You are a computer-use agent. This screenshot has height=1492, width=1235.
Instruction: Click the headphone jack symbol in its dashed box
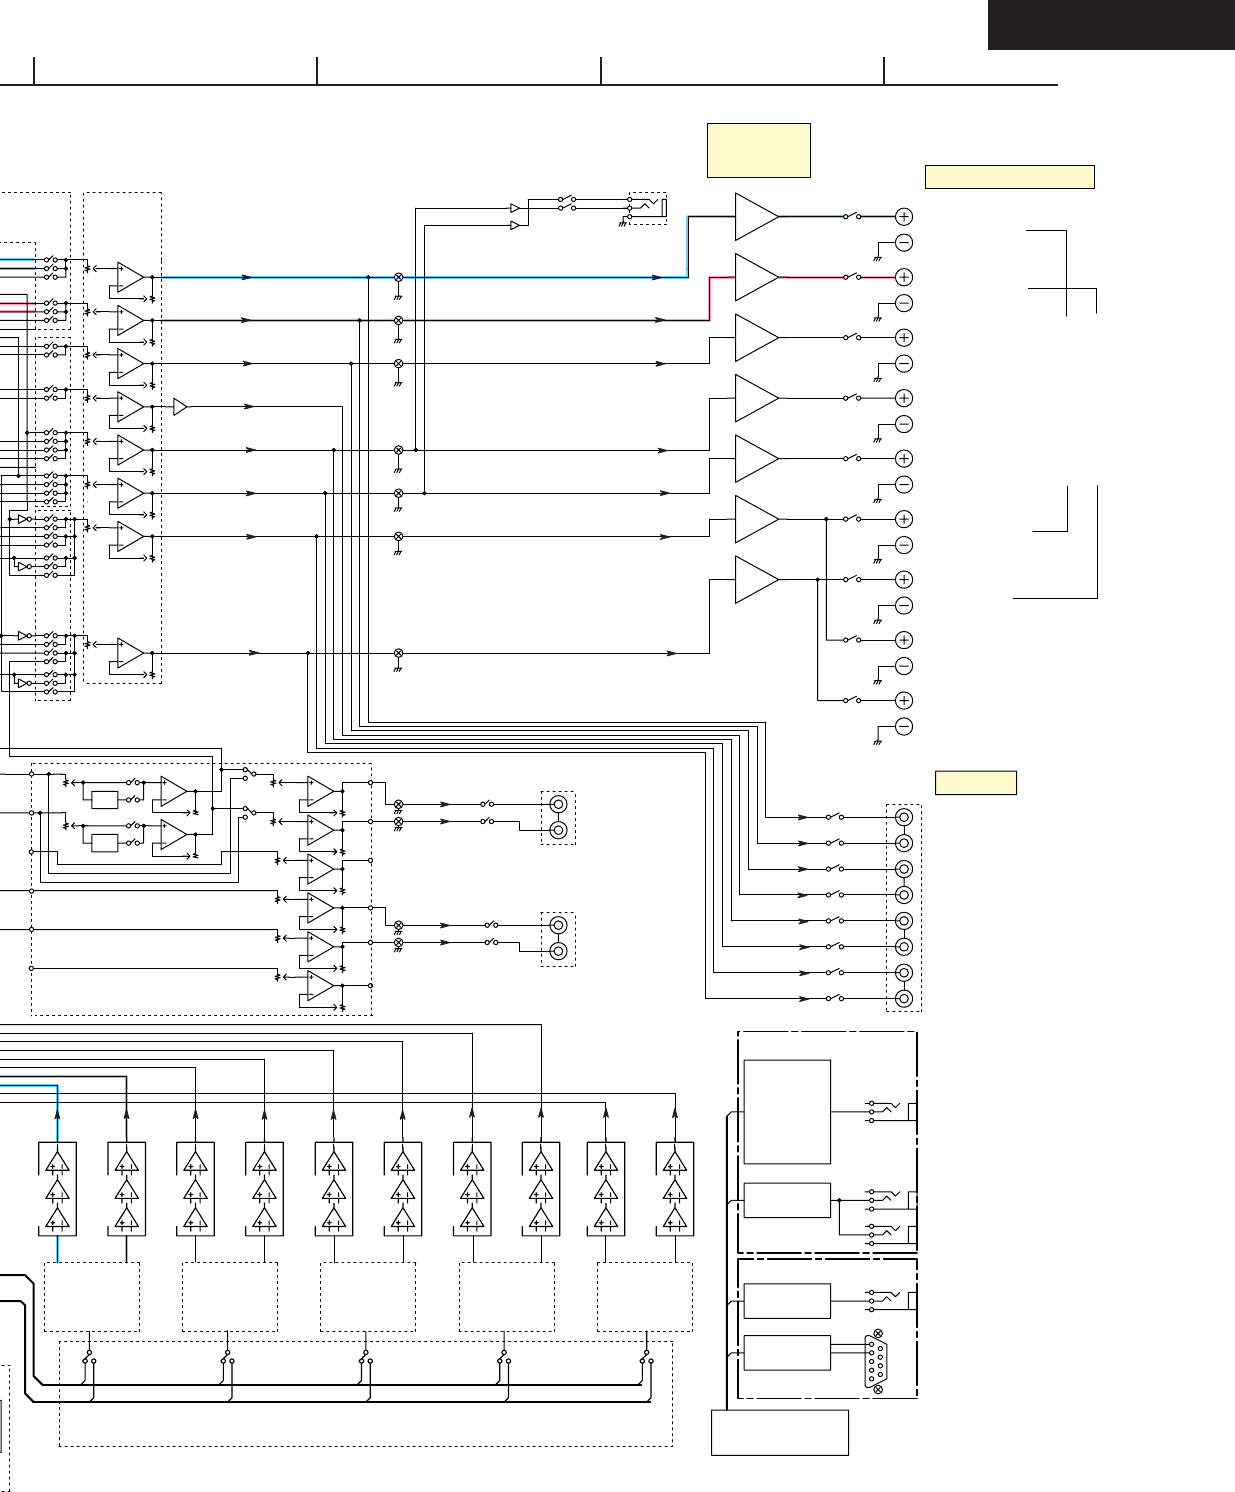point(648,207)
